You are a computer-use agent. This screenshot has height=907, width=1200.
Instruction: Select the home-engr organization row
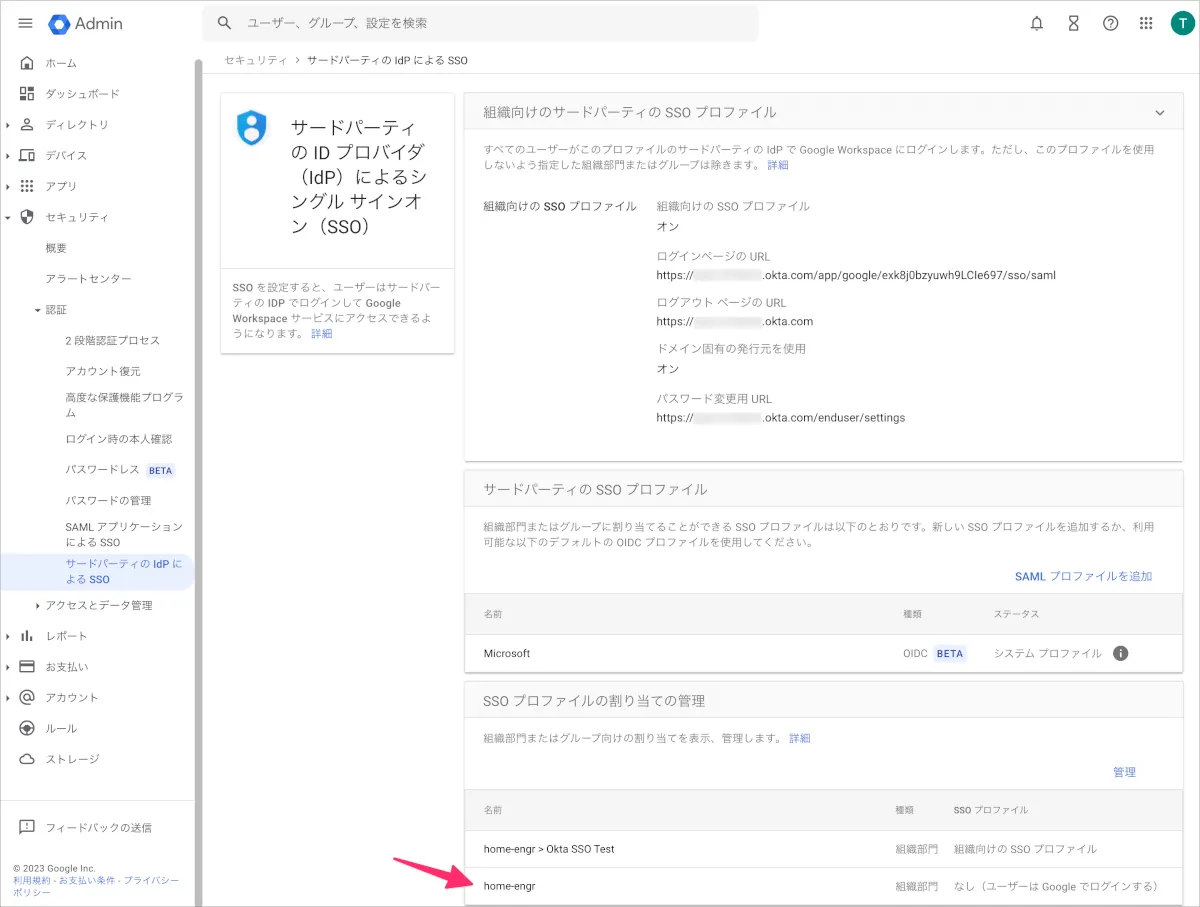tap(509, 886)
